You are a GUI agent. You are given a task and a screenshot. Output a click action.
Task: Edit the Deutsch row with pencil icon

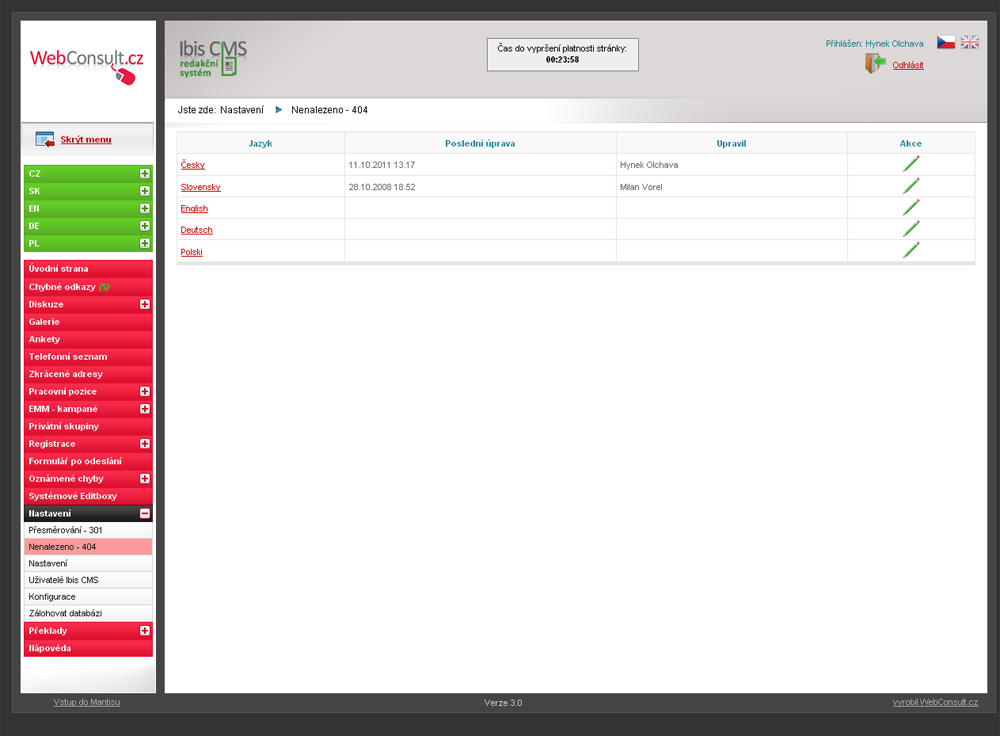pyautogui.click(x=911, y=229)
